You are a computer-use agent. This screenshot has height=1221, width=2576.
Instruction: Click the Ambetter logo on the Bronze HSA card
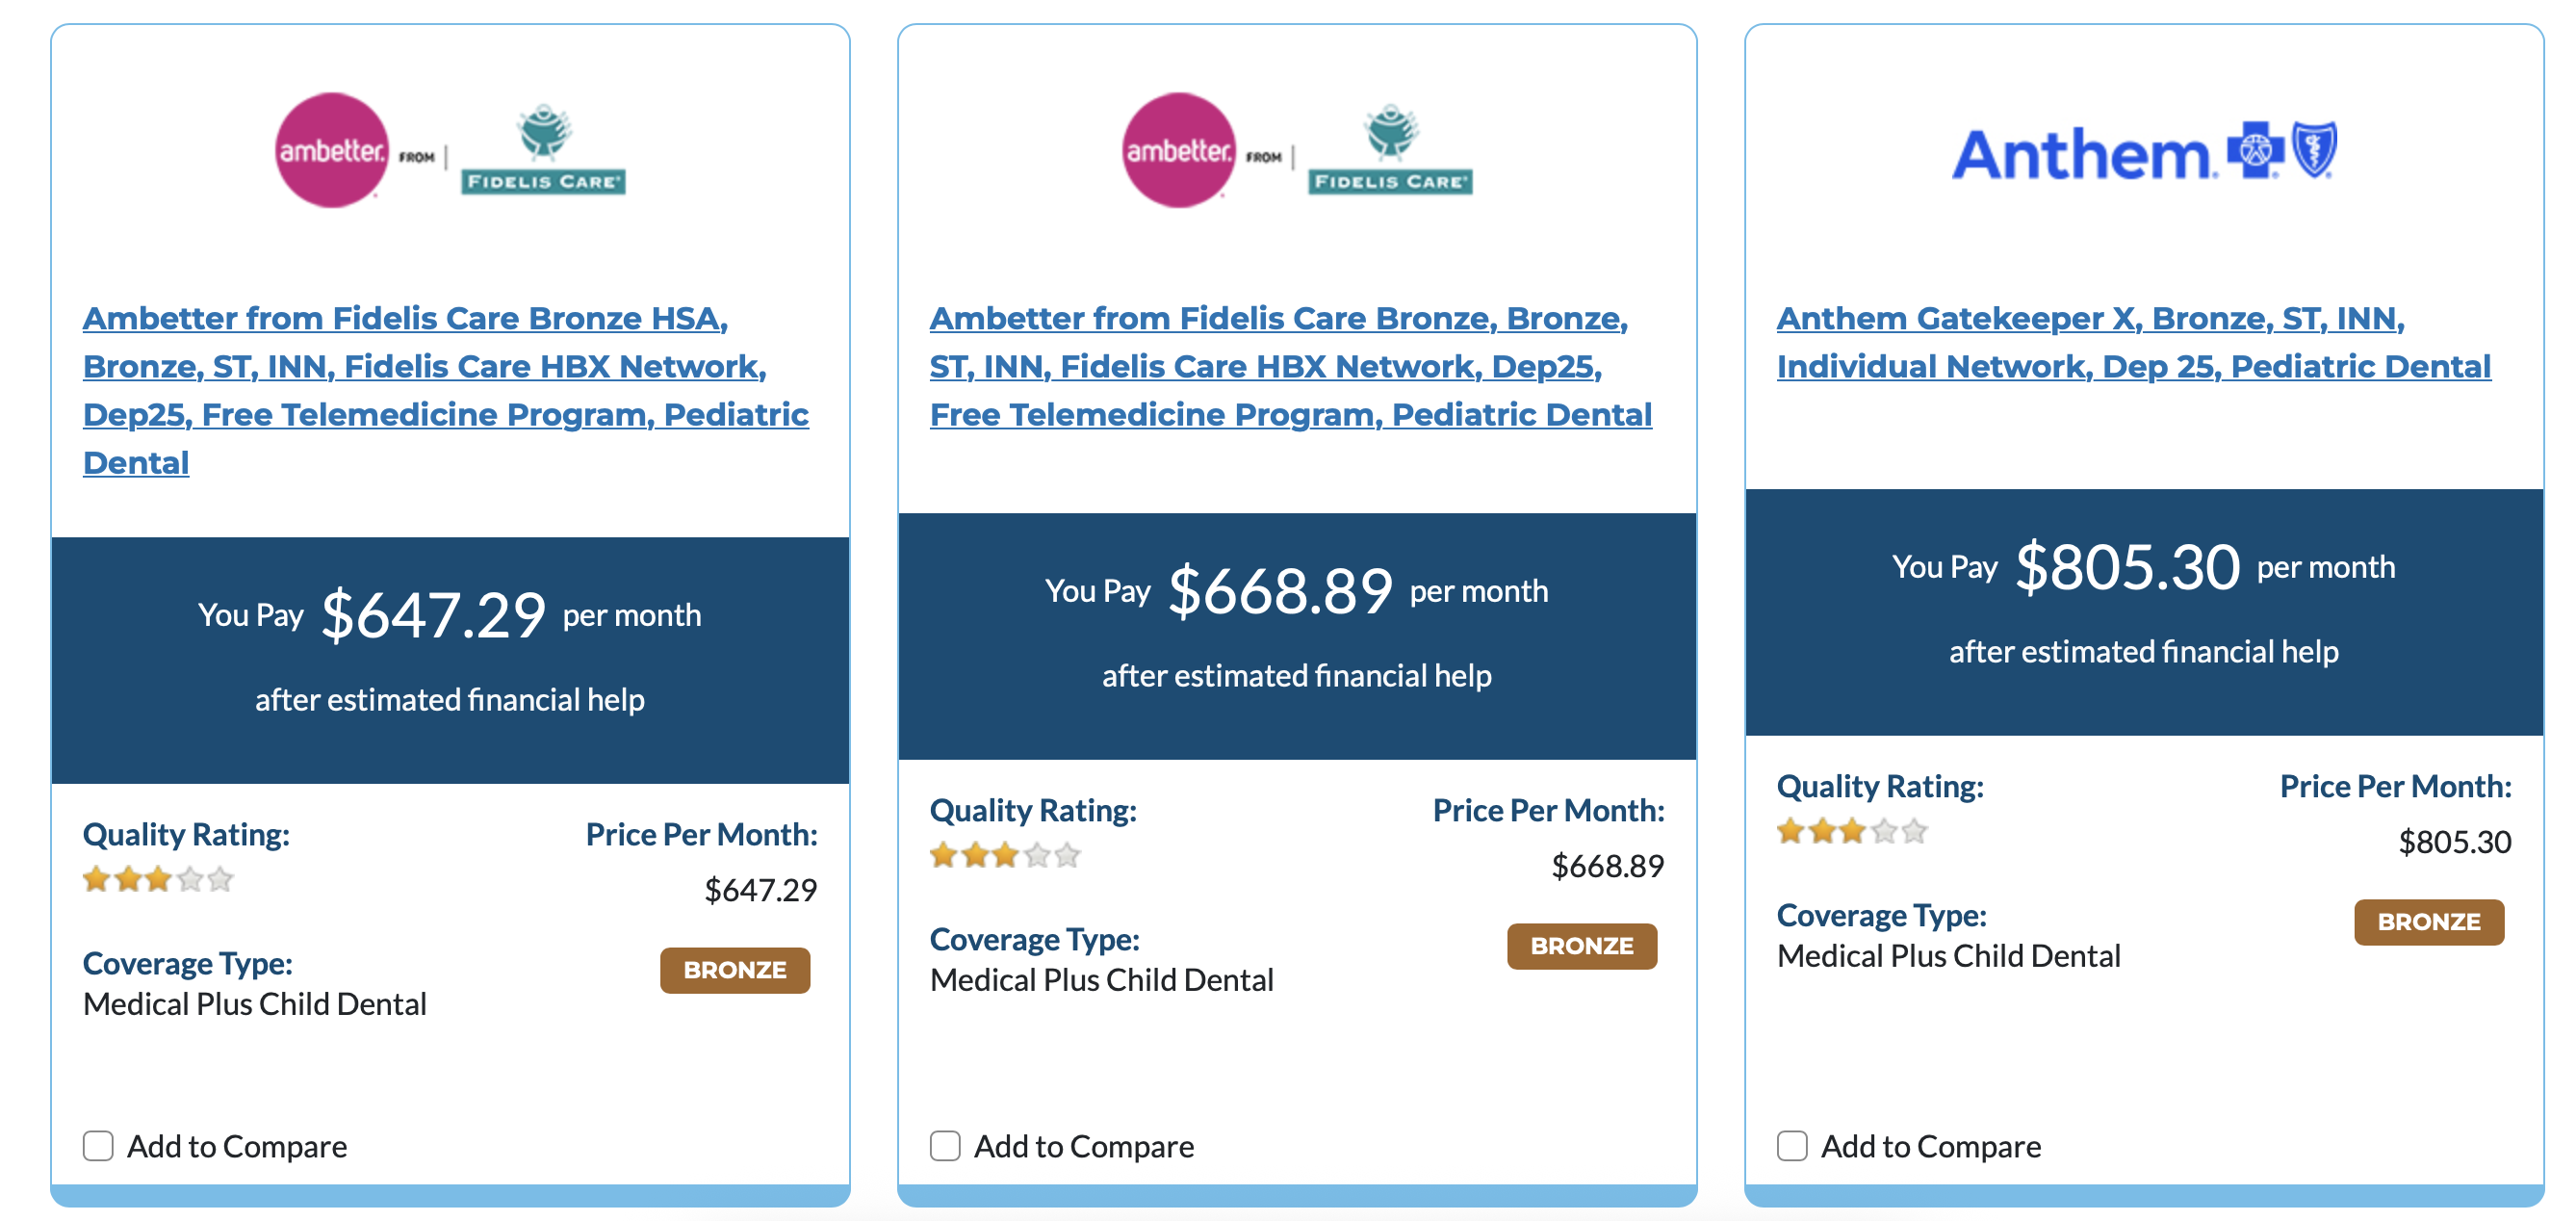[331, 151]
